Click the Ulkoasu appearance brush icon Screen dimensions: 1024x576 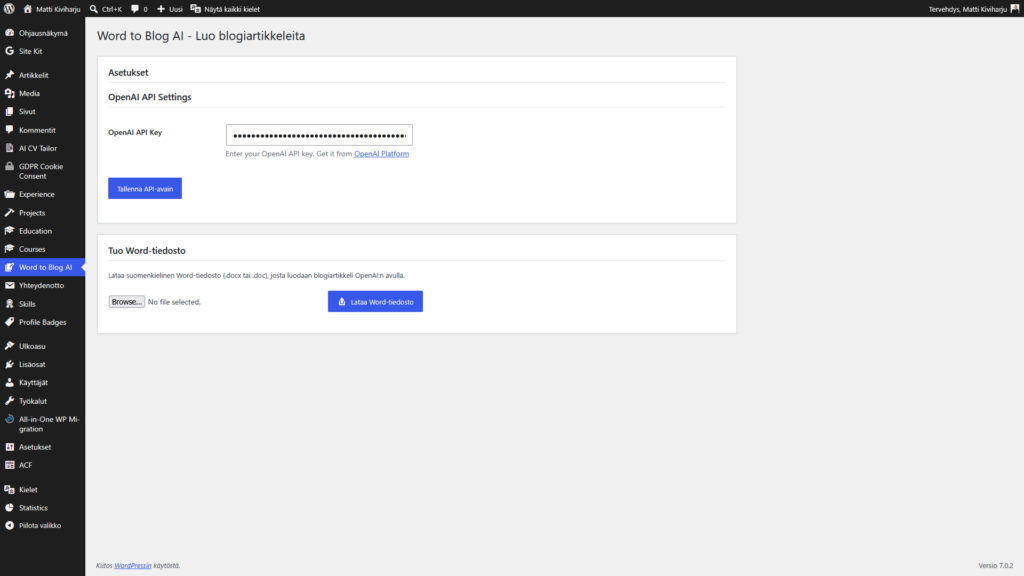[9, 346]
